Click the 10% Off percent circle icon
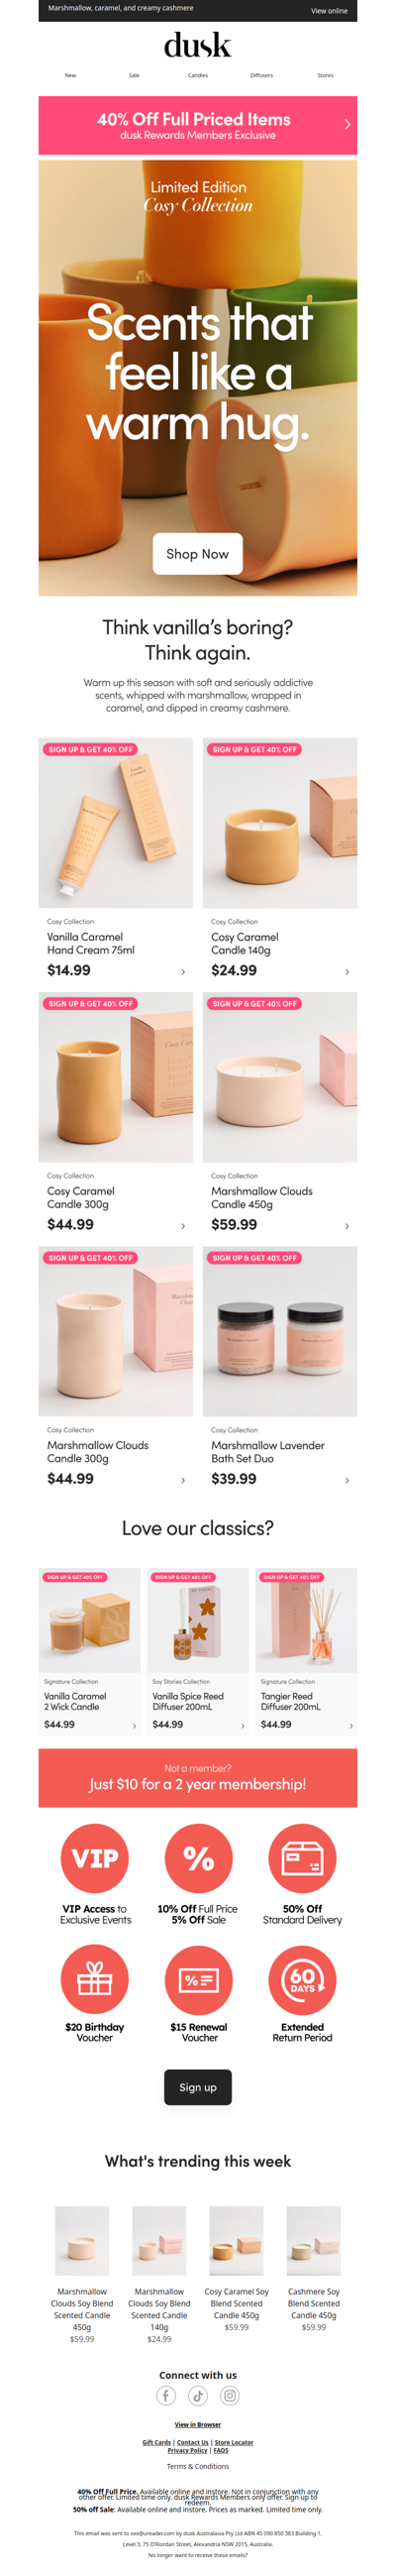396x2576 pixels. tap(198, 1859)
